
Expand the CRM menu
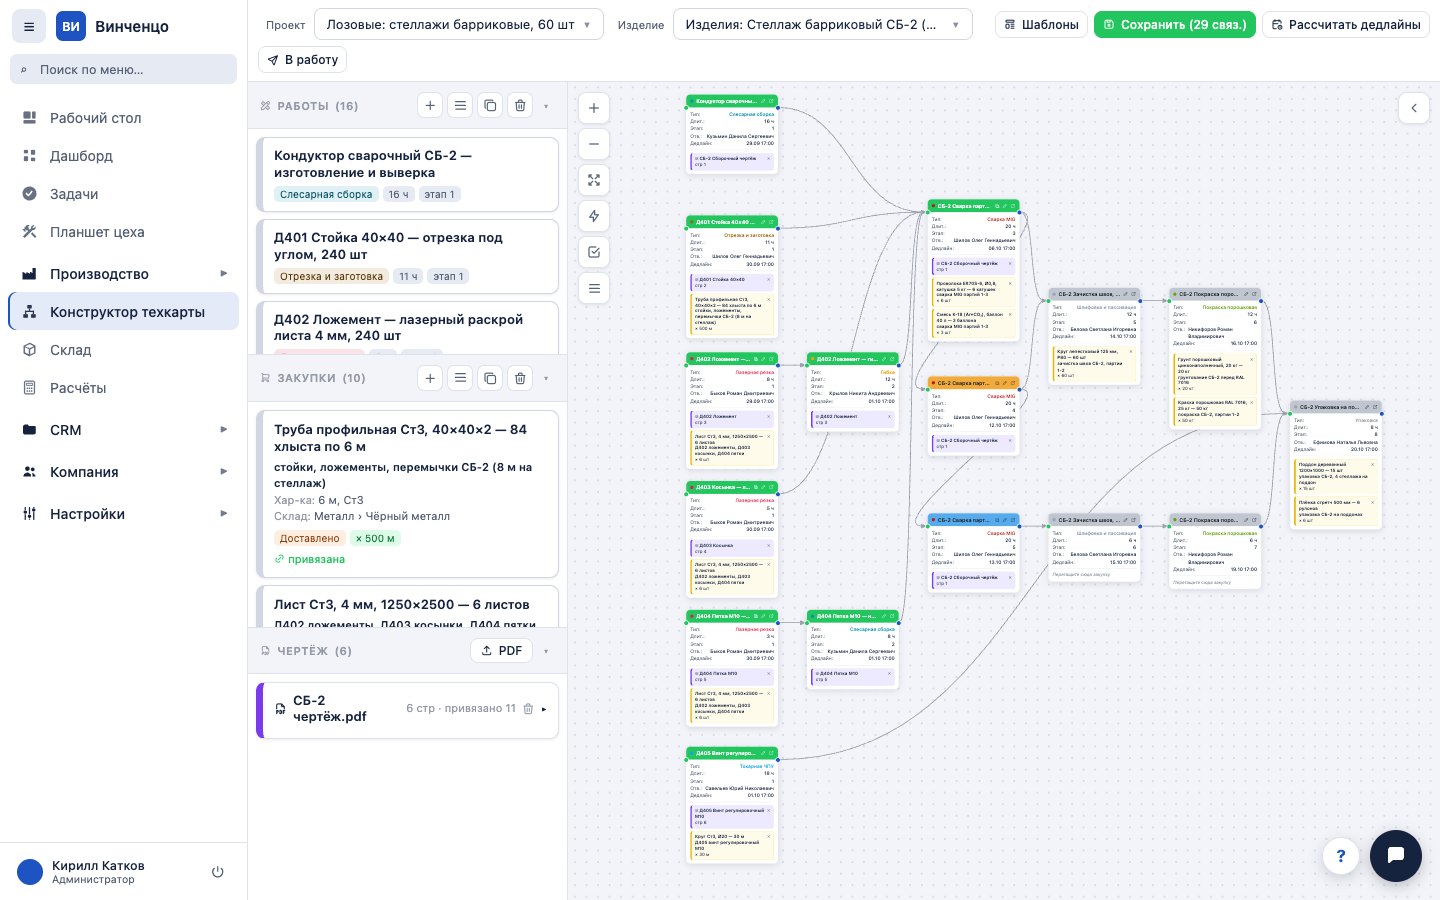[x=124, y=430]
